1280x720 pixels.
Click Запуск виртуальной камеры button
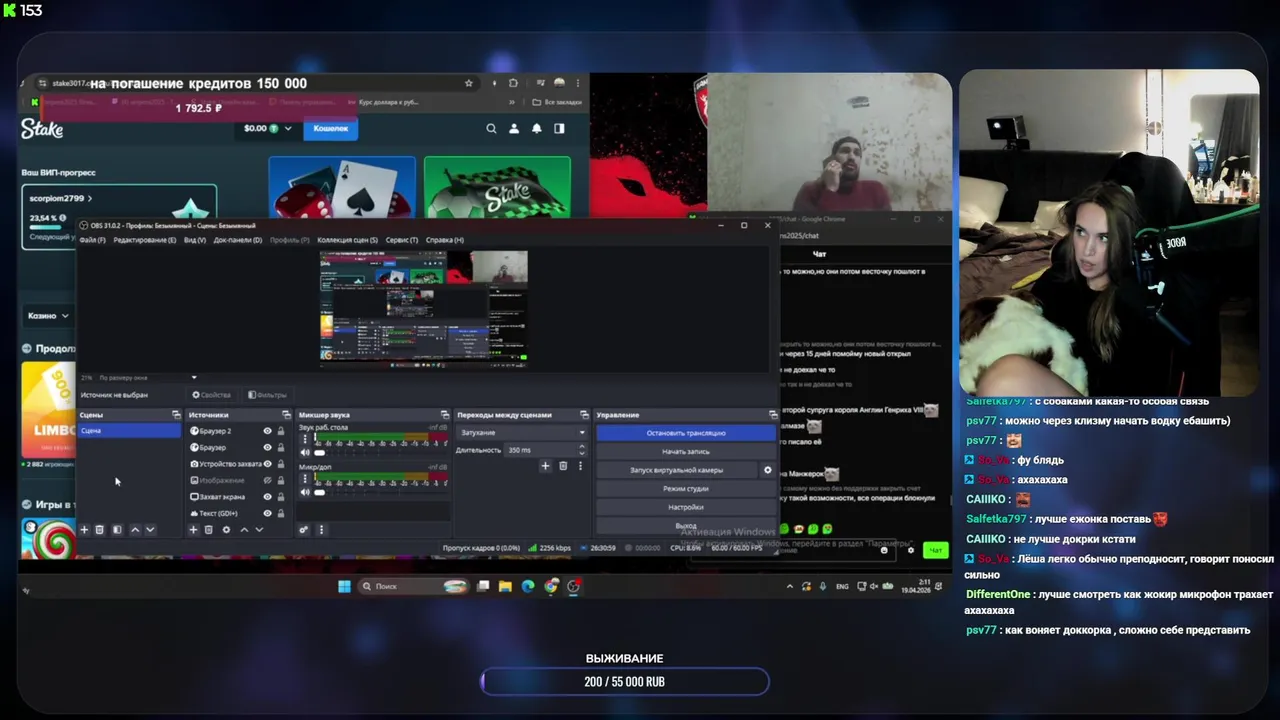(677, 470)
